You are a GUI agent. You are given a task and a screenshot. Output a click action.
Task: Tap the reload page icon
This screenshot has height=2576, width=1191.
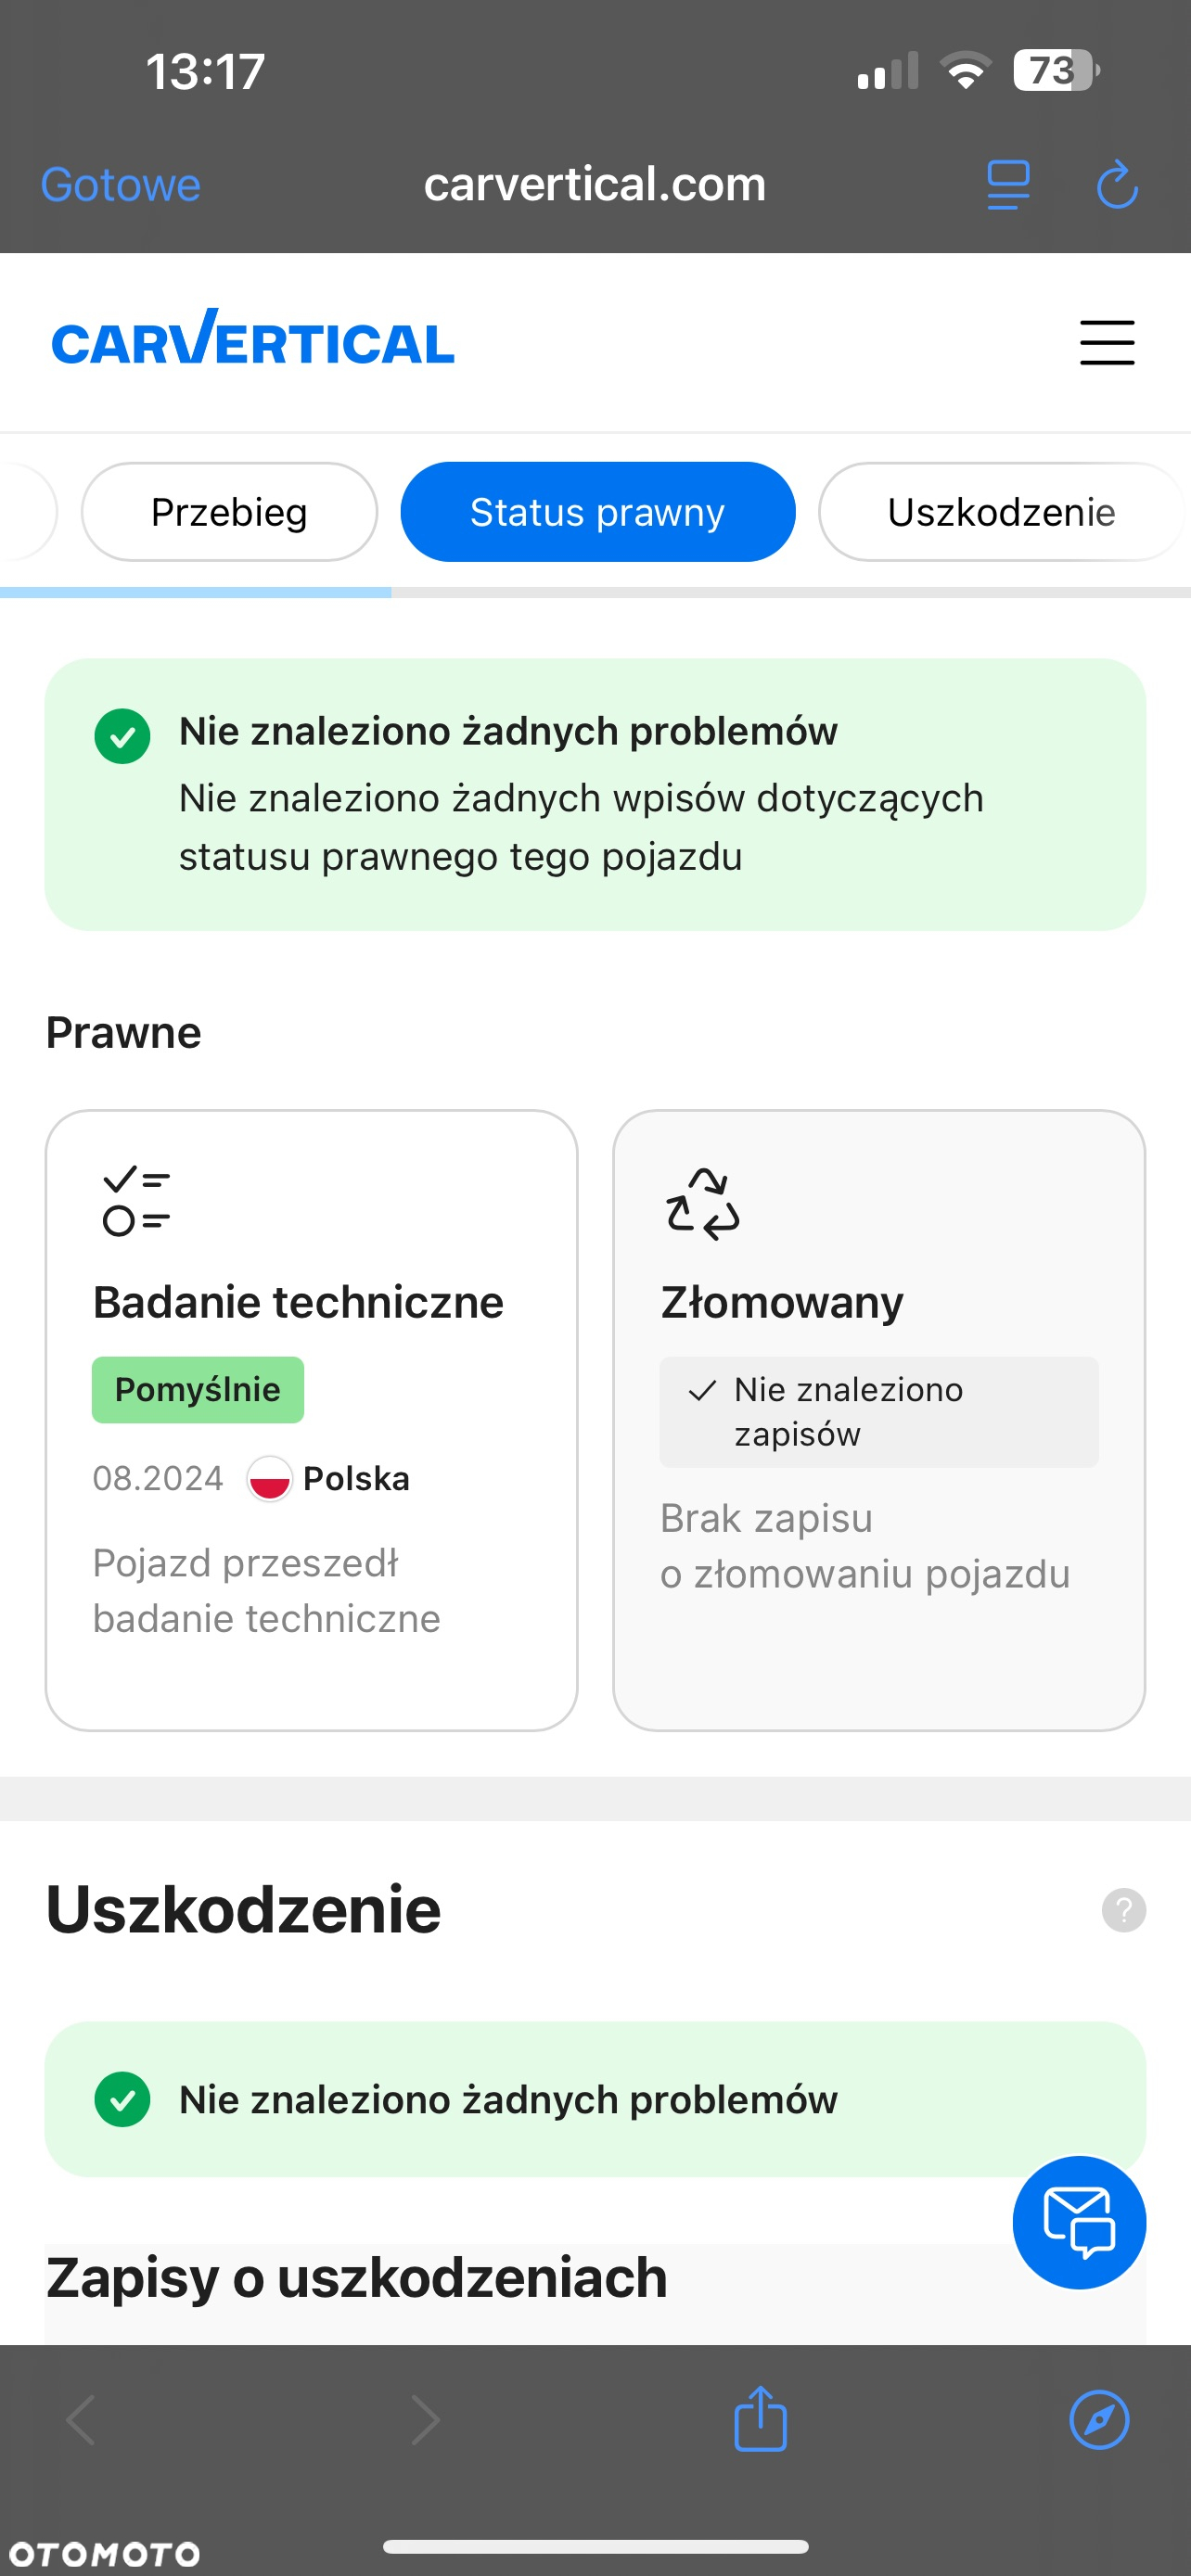[x=1117, y=185]
